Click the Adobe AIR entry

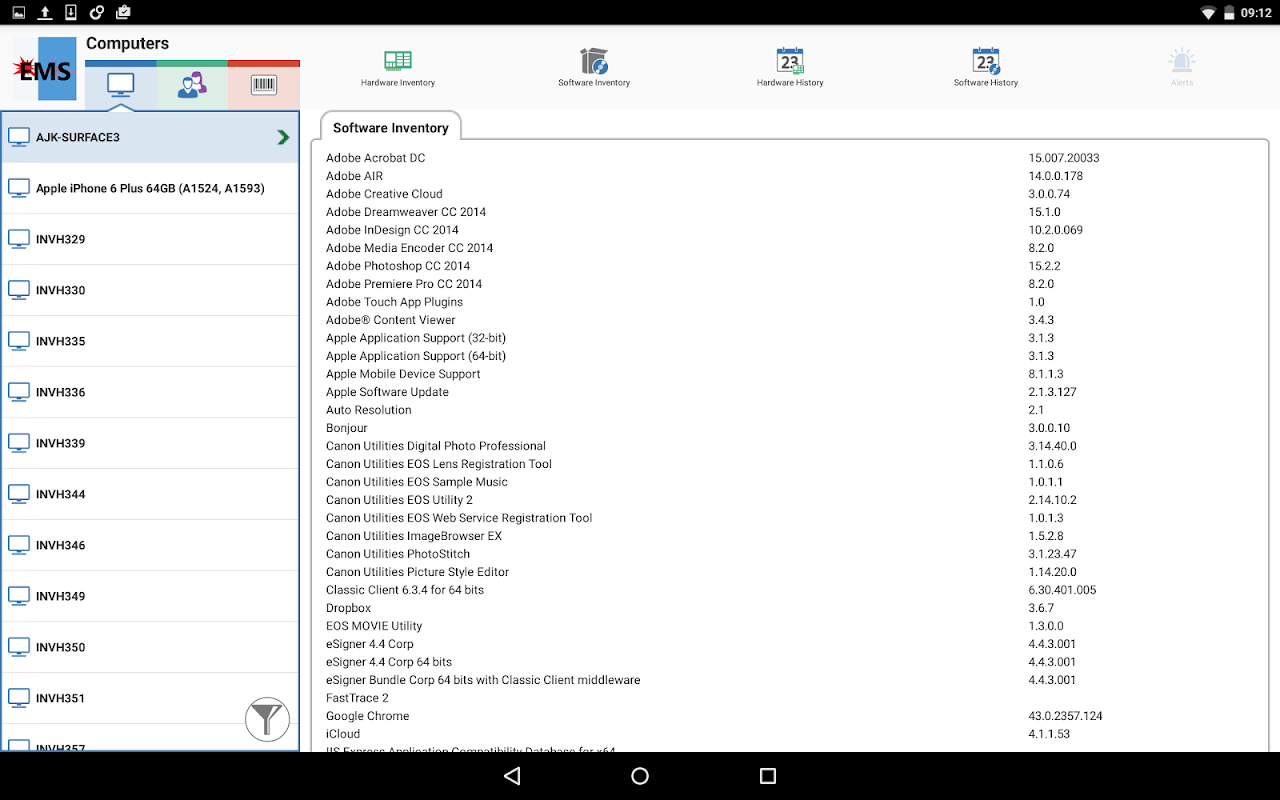354,176
